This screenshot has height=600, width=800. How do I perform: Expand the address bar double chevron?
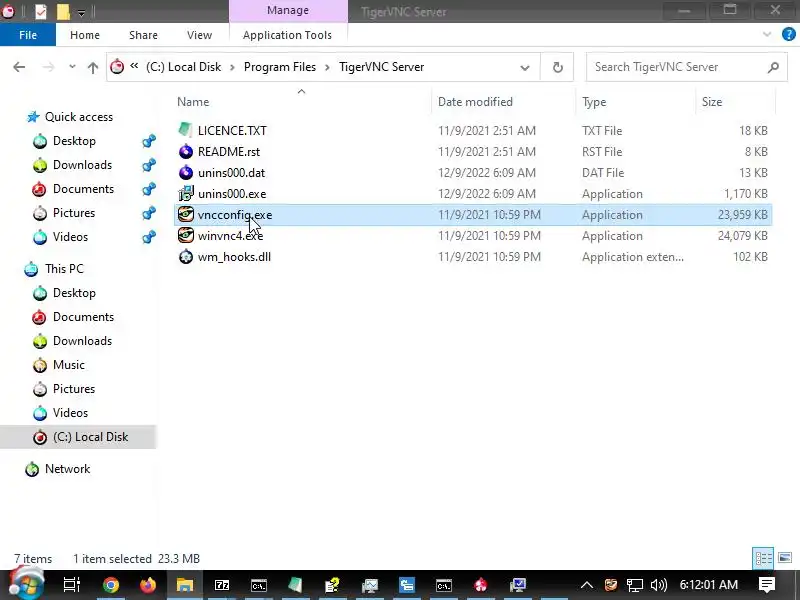click(x=134, y=66)
